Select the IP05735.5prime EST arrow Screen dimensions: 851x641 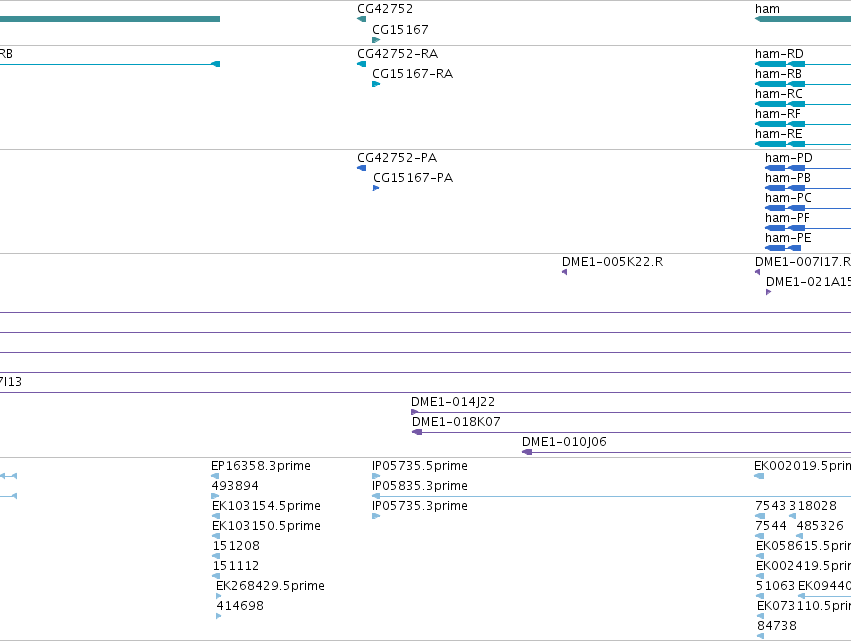[376, 476]
